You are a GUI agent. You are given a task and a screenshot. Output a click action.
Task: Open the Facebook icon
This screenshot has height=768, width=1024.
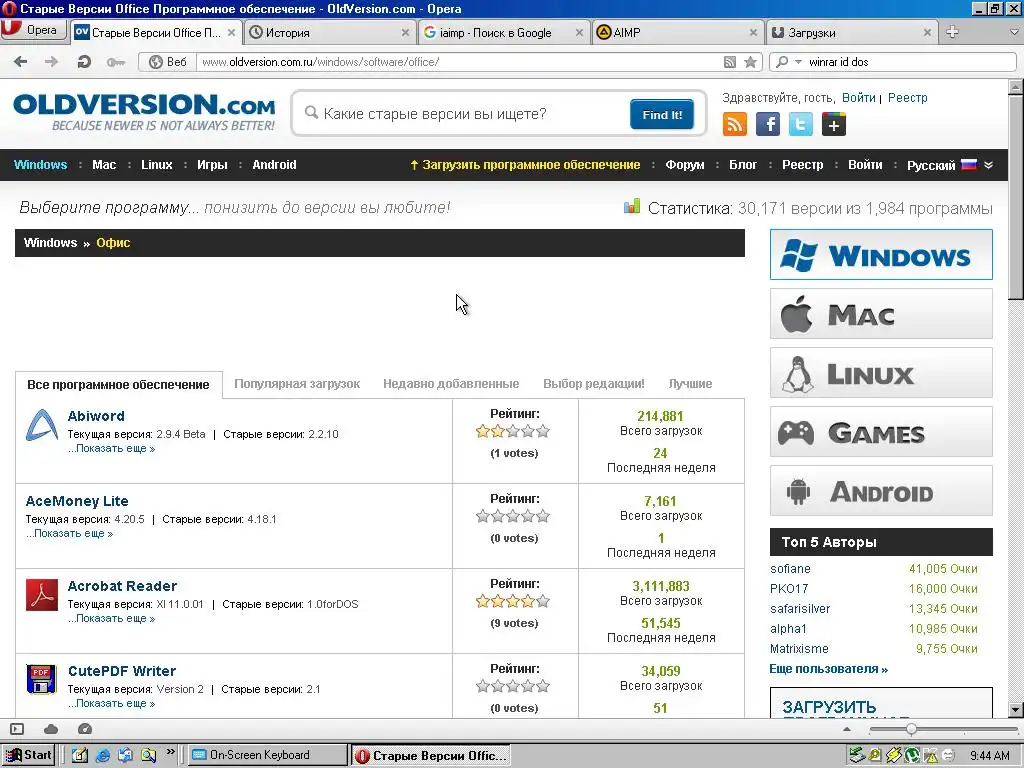coord(768,124)
